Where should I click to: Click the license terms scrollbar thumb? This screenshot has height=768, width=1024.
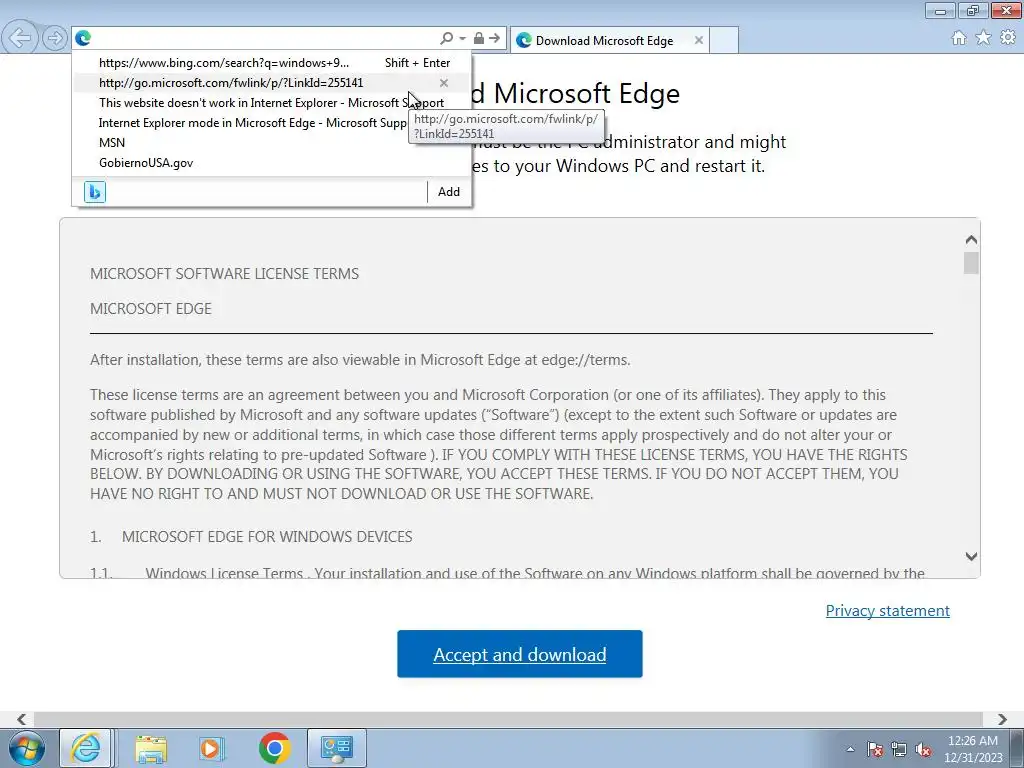(971, 263)
